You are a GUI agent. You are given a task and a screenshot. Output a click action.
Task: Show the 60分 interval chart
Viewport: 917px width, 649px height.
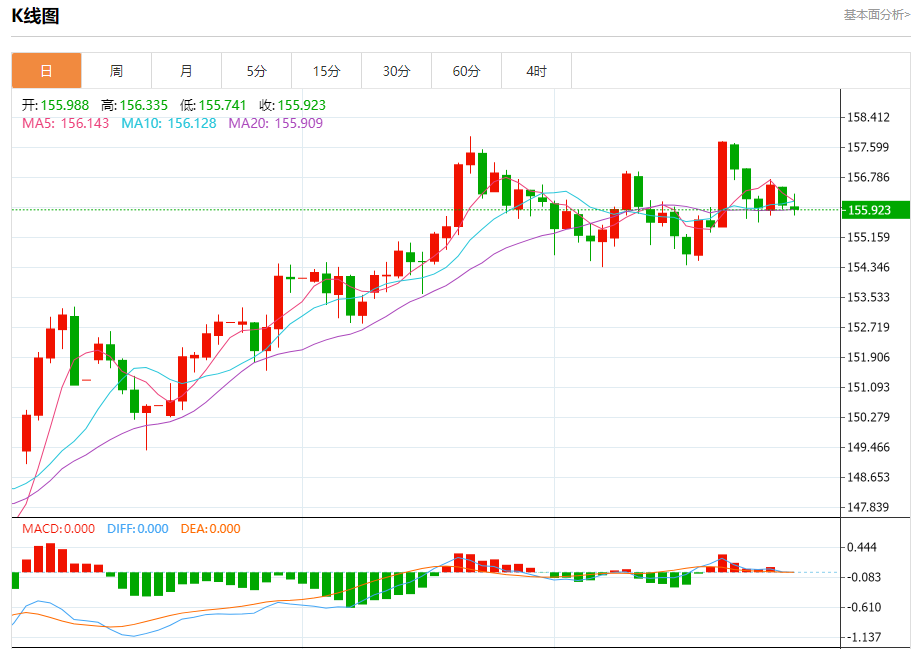point(466,71)
